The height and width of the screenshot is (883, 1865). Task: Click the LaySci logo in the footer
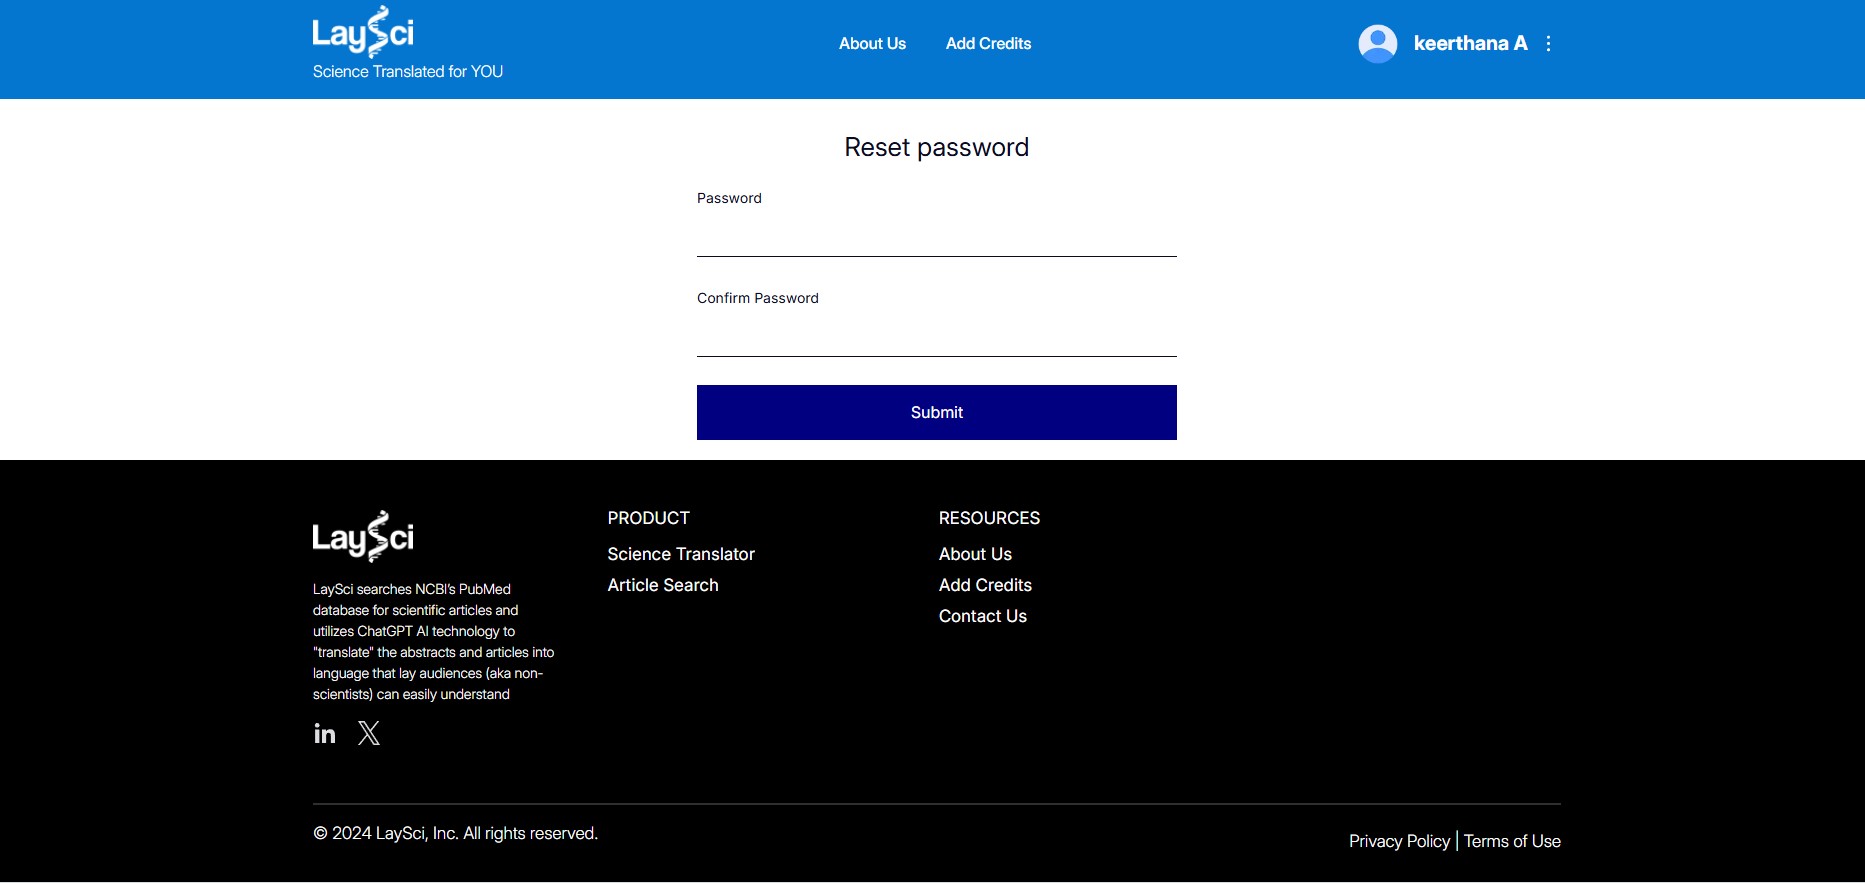(363, 537)
